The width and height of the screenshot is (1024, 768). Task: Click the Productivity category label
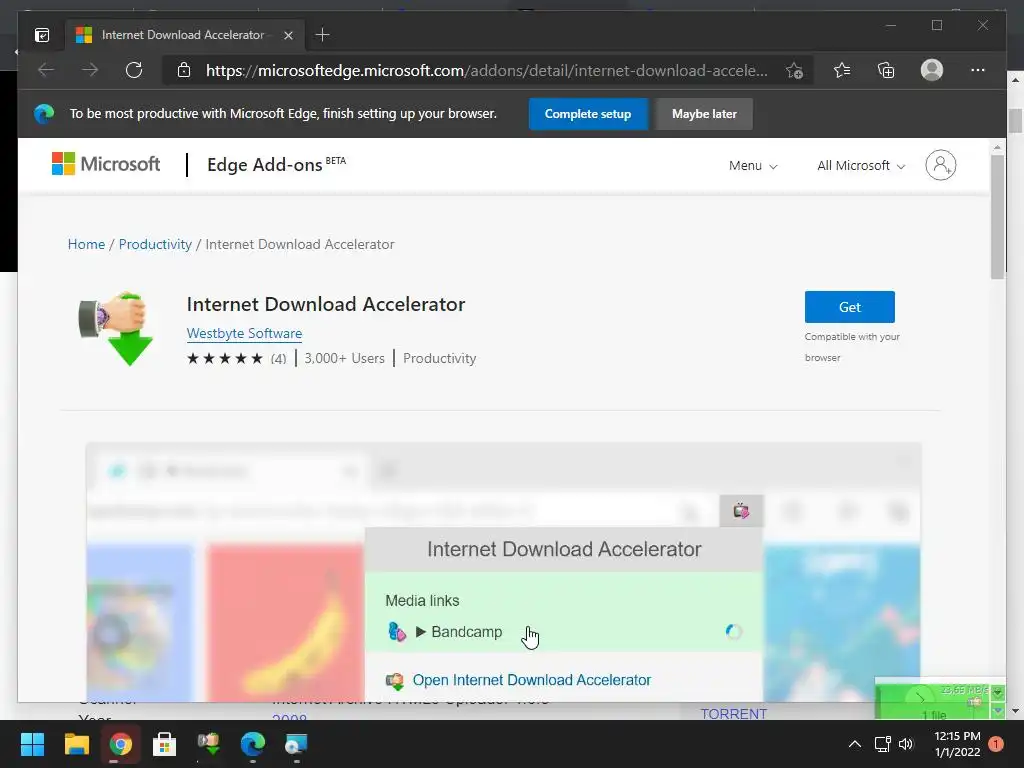pos(440,358)
